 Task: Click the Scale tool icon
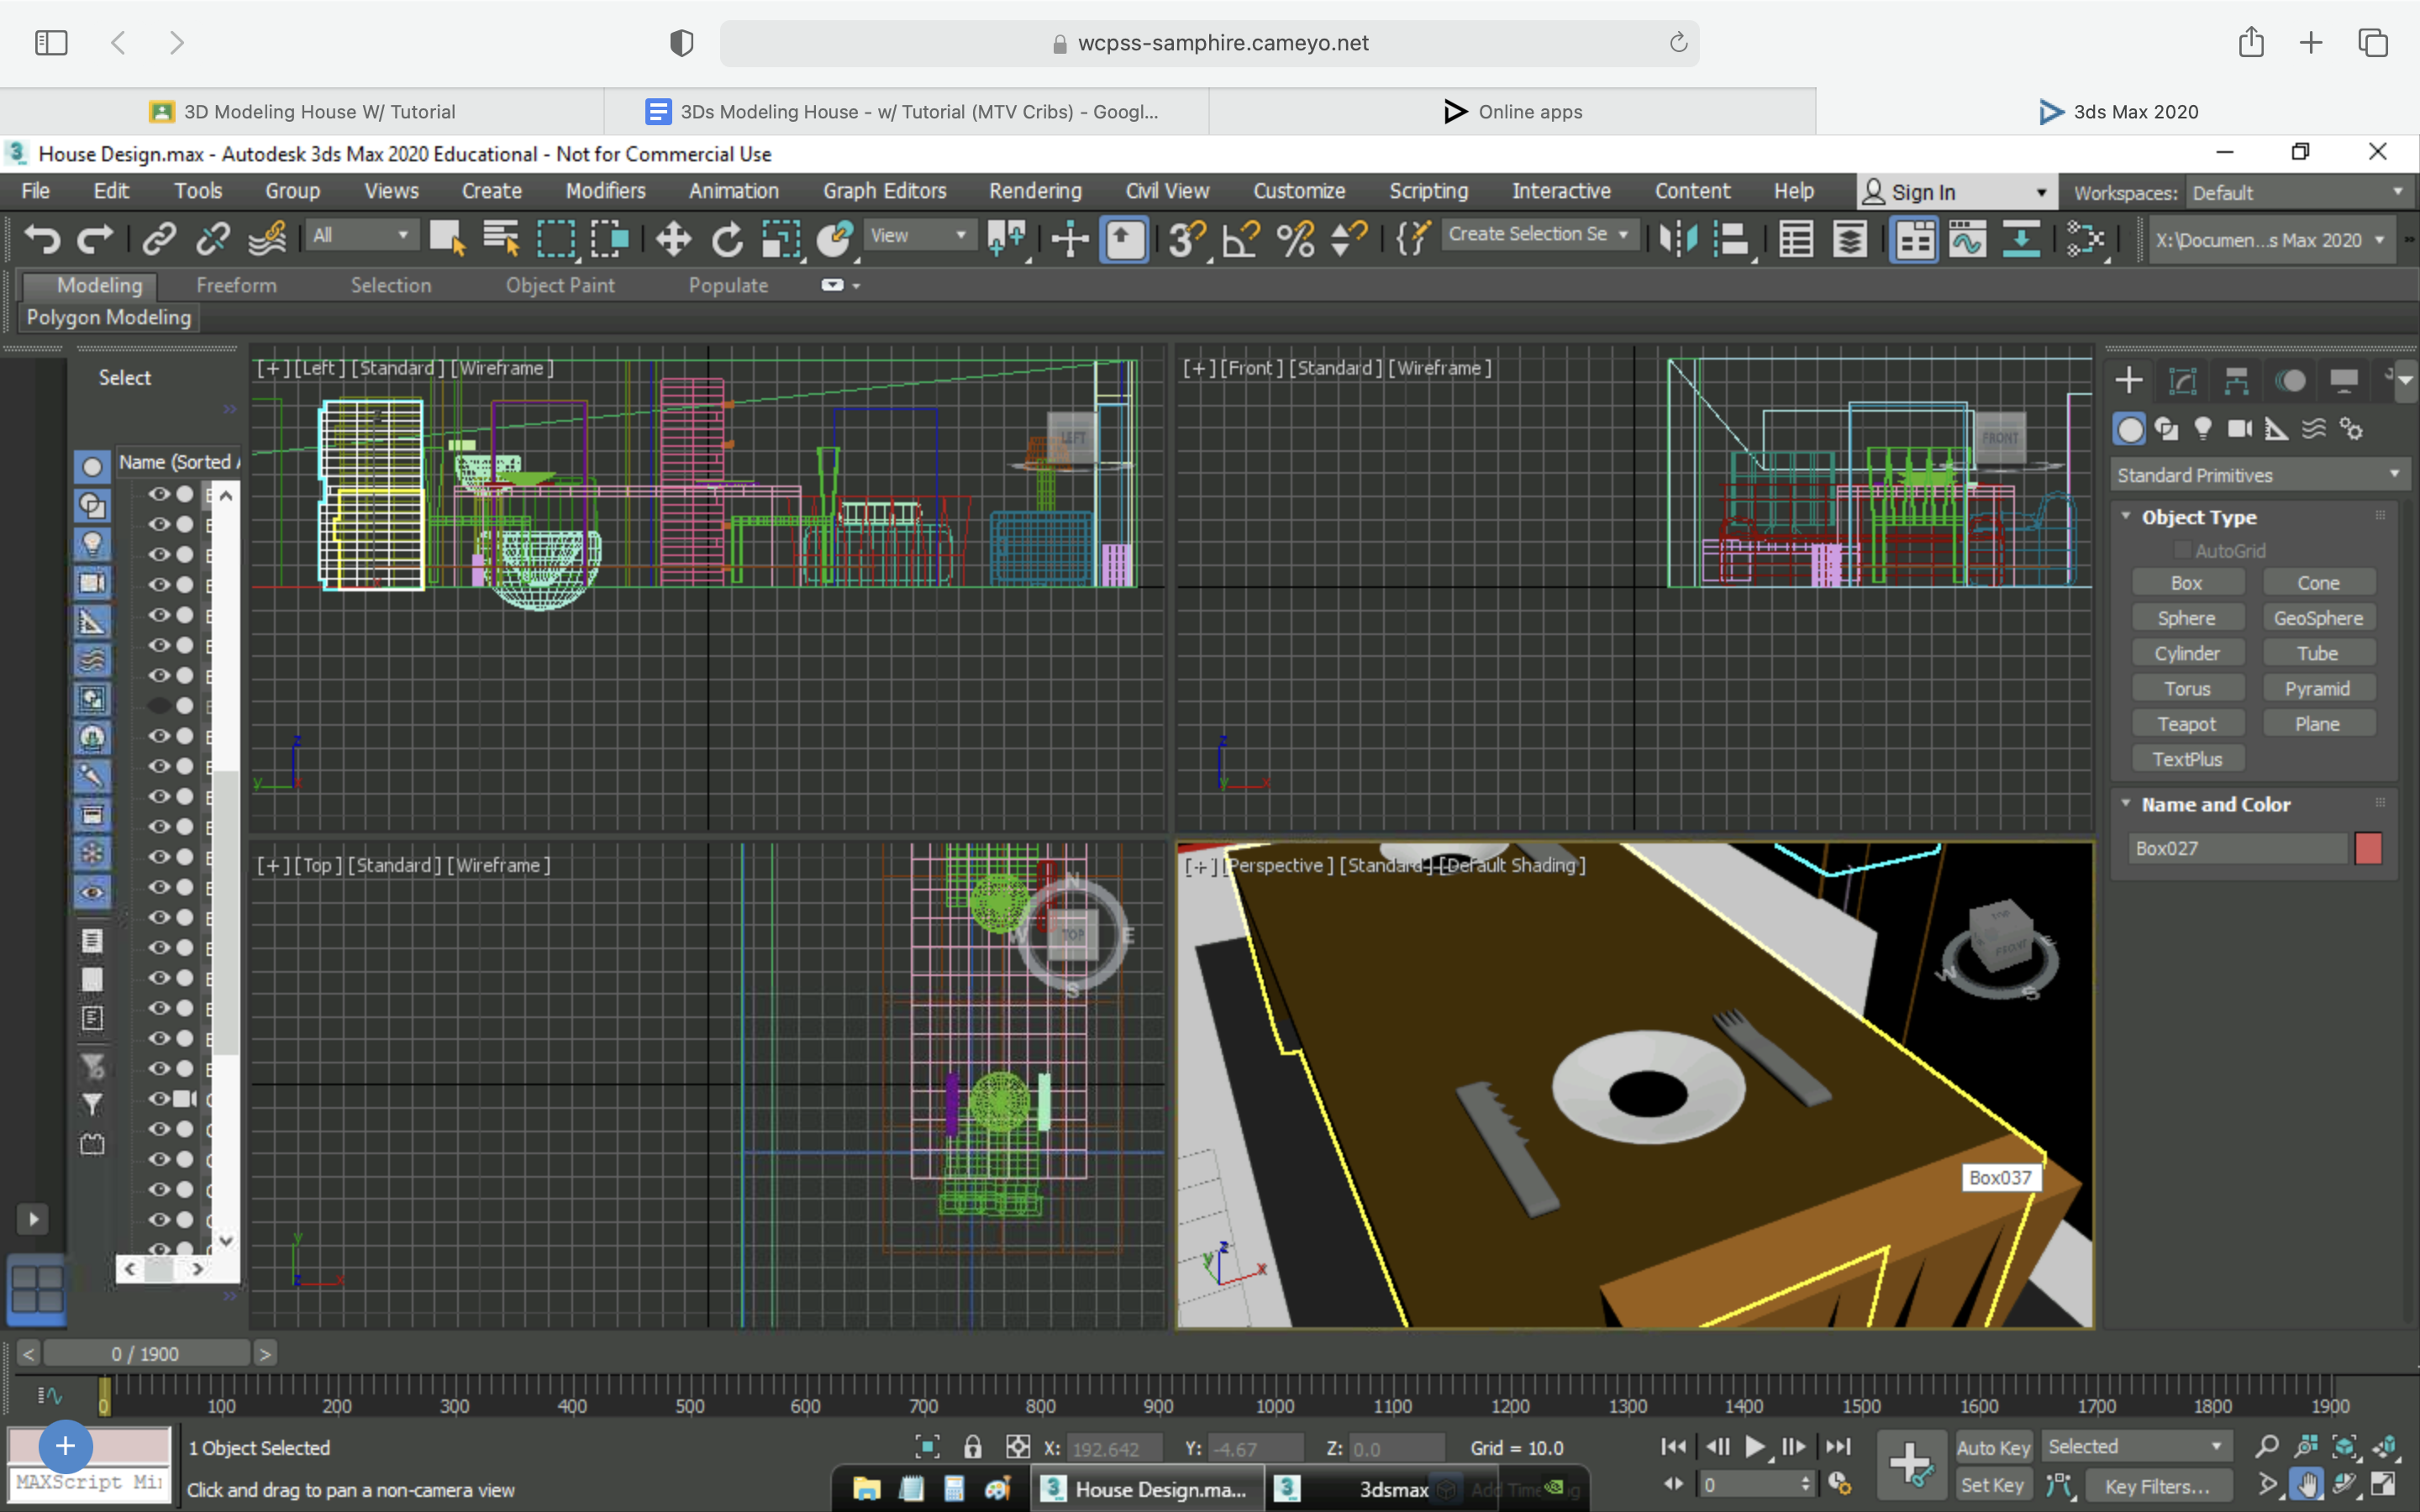coord(782,237)
